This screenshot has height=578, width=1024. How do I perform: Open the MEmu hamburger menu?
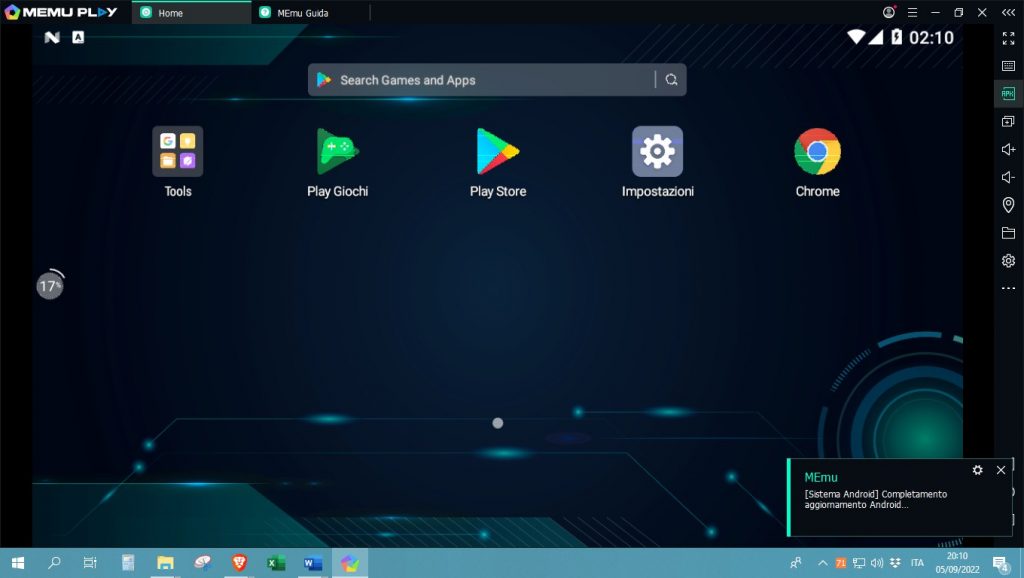pos(911,12)
